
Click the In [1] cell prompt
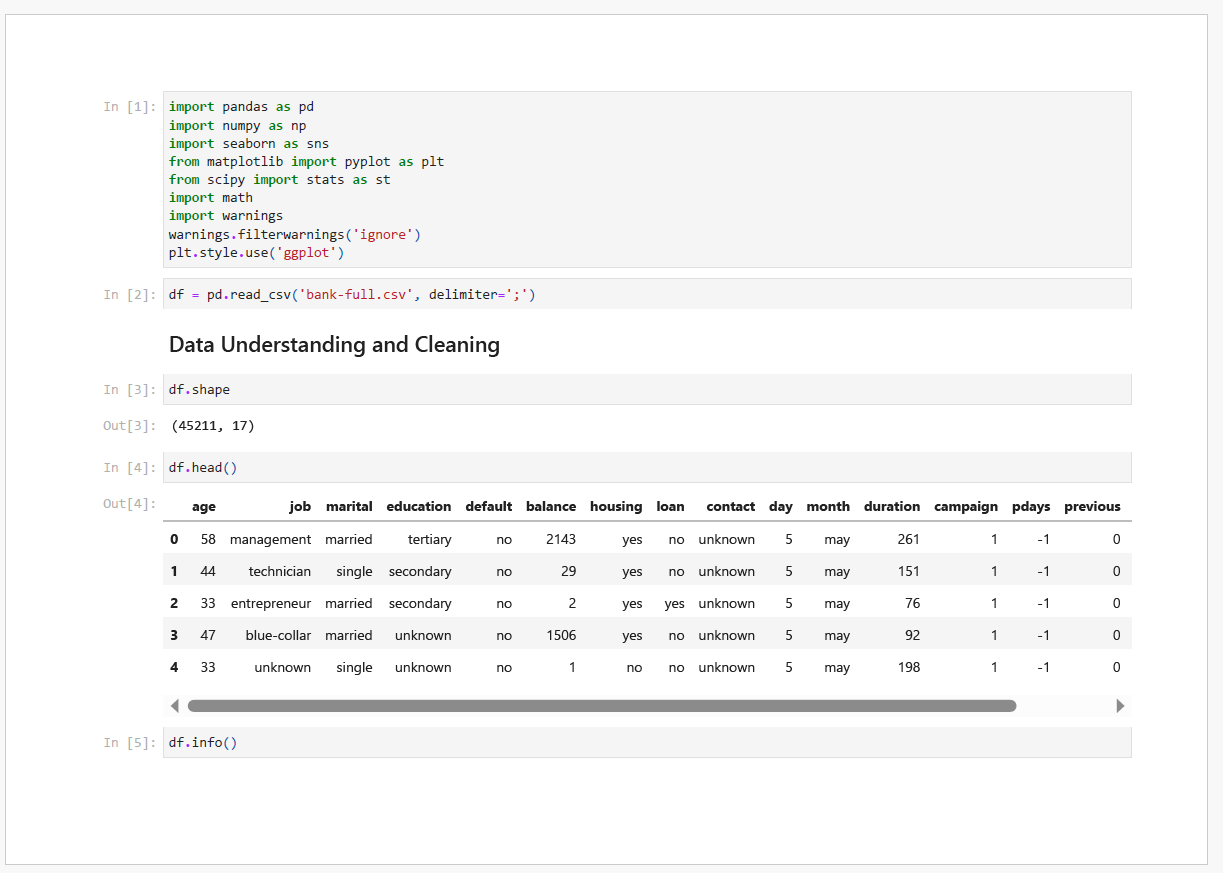click(x=130, y=107)
